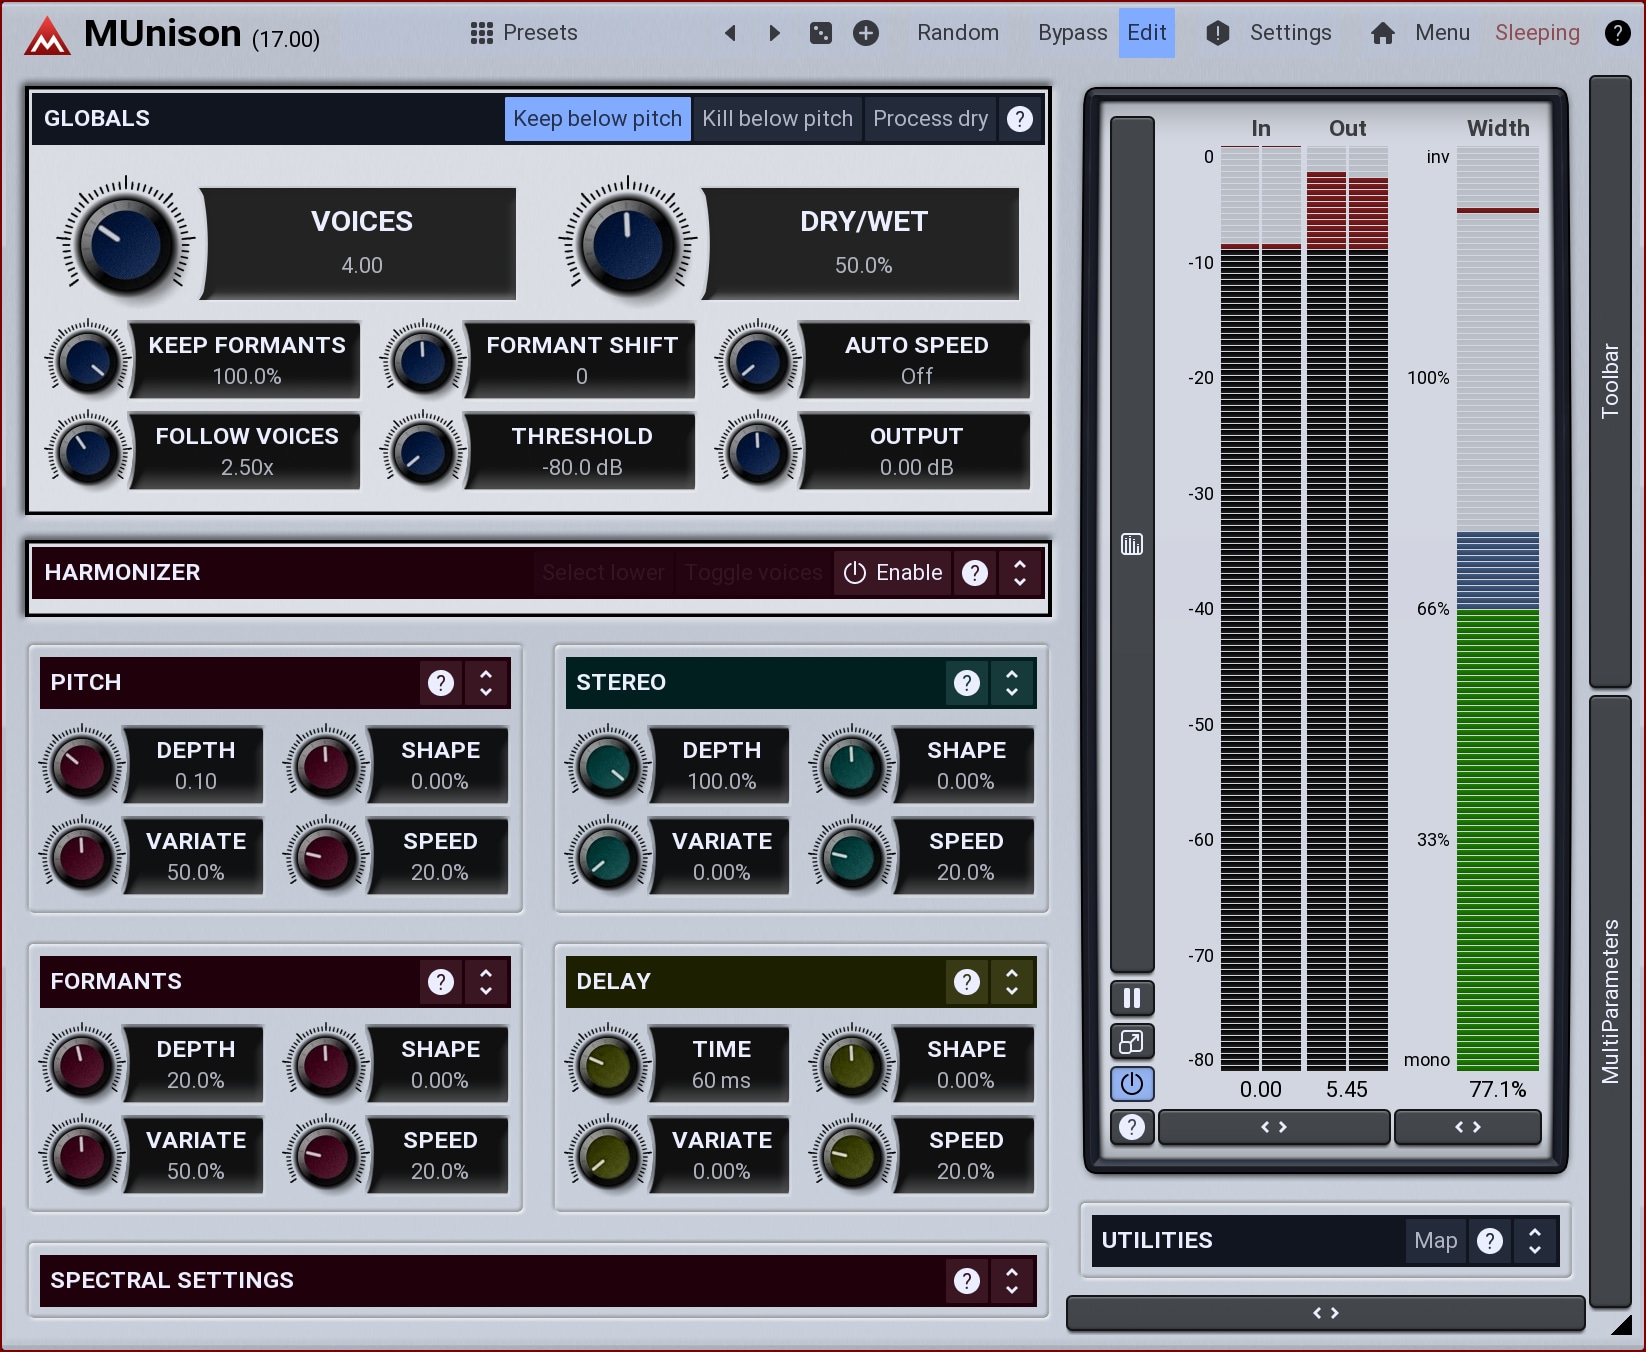Collapse the Delay section panel
1646x1352 pixels.
(1012, 982)
